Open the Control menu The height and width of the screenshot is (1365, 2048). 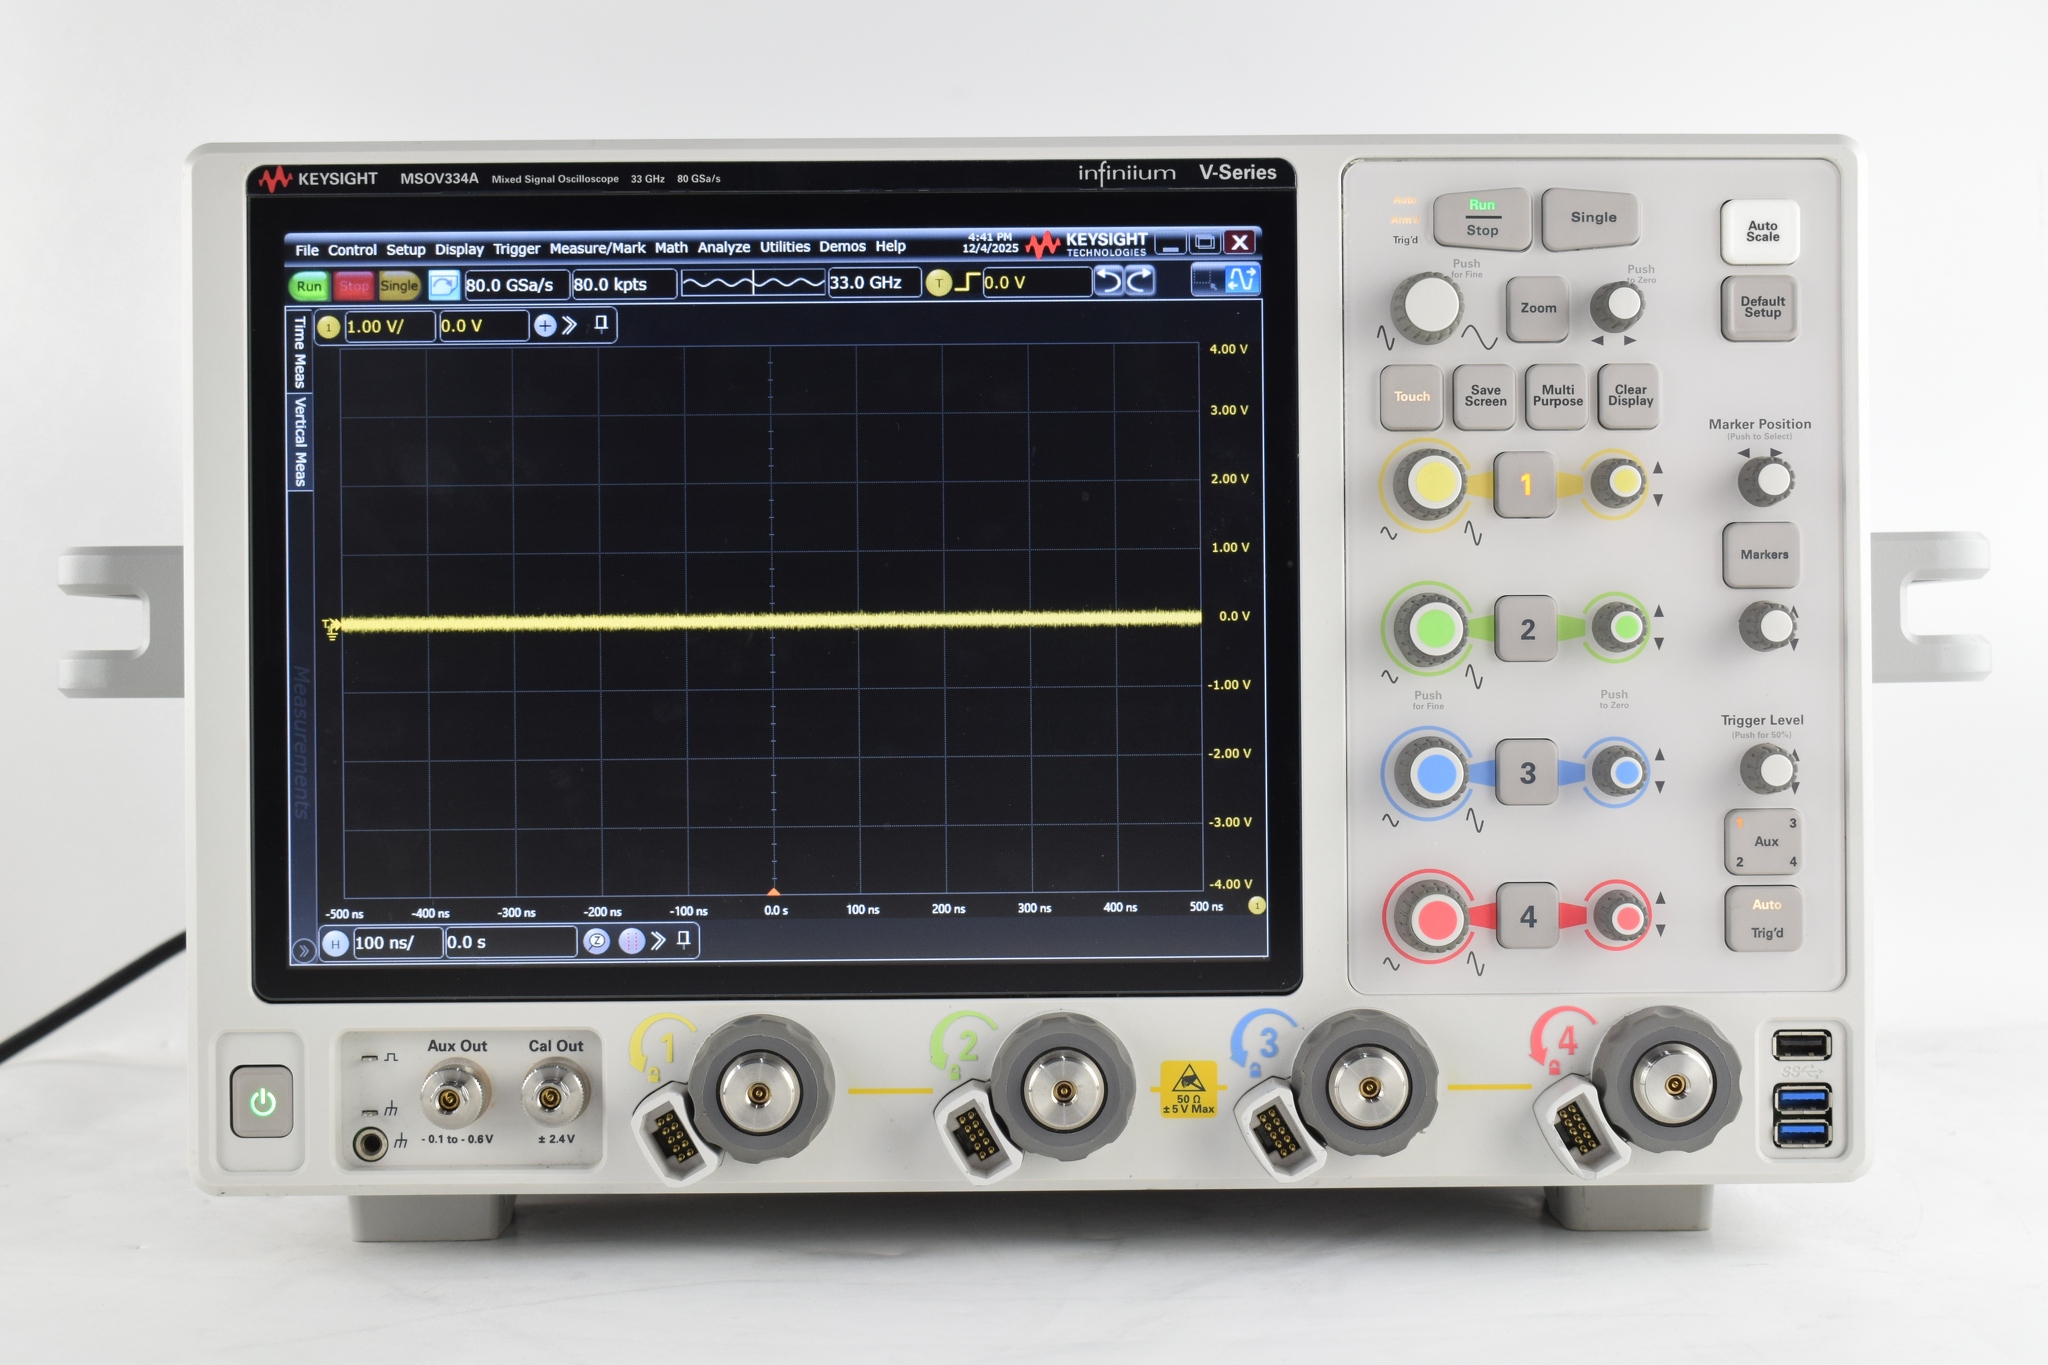[x=352, y=250]
